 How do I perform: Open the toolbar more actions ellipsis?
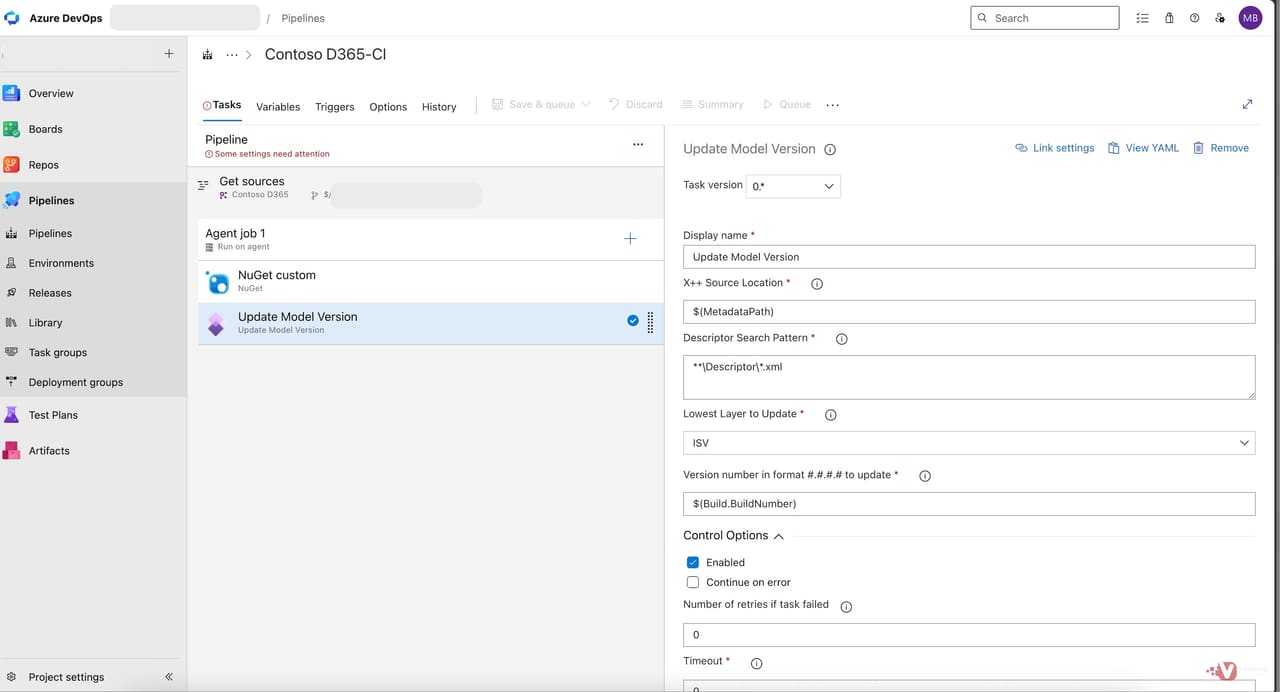[x=832, y=104]
